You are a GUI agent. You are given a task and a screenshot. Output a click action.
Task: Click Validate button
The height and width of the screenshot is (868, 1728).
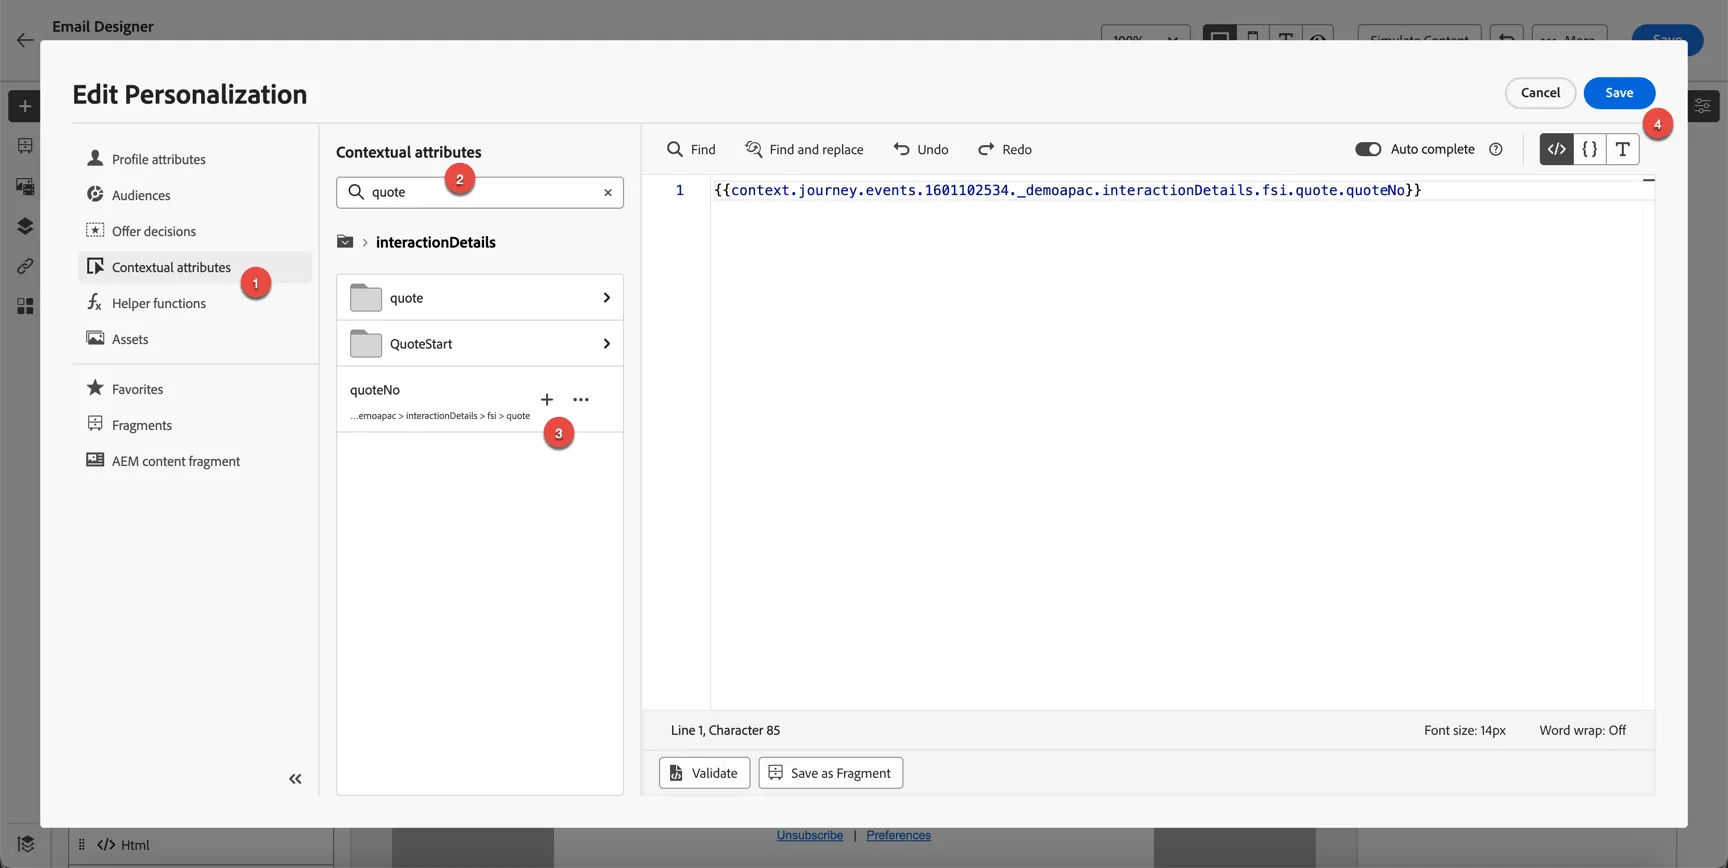[x=705, y=773]
